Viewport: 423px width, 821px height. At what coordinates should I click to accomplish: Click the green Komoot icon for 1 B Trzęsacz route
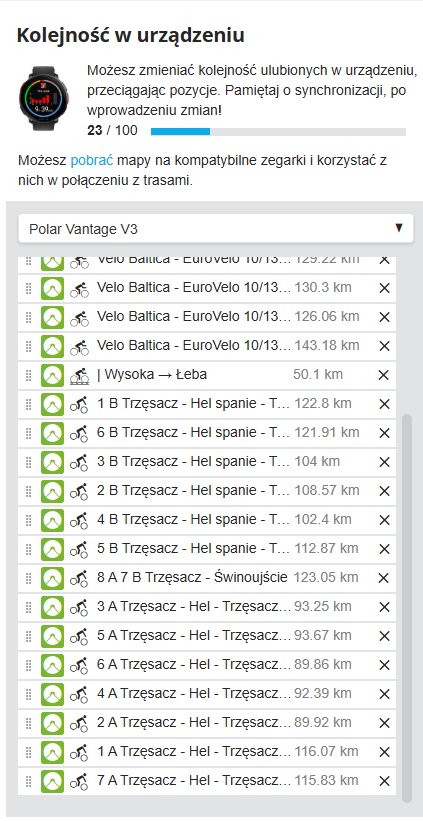52,404
